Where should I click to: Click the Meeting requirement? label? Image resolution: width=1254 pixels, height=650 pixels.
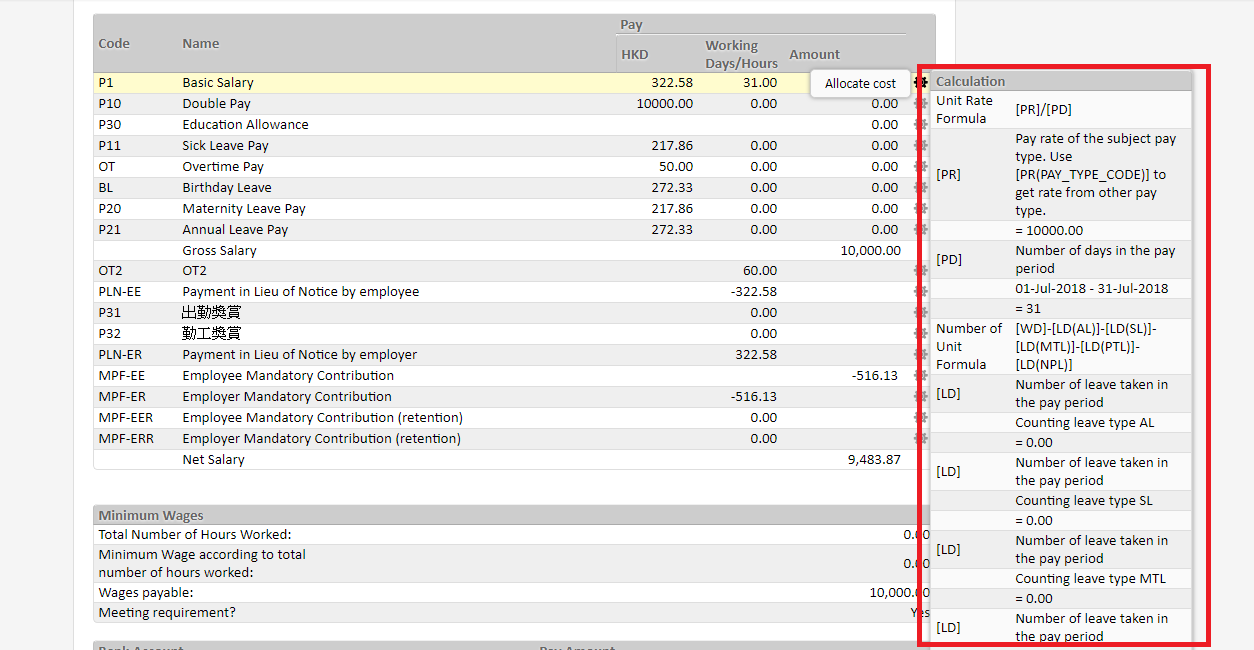pyautogui.click(x=167, y=613)
